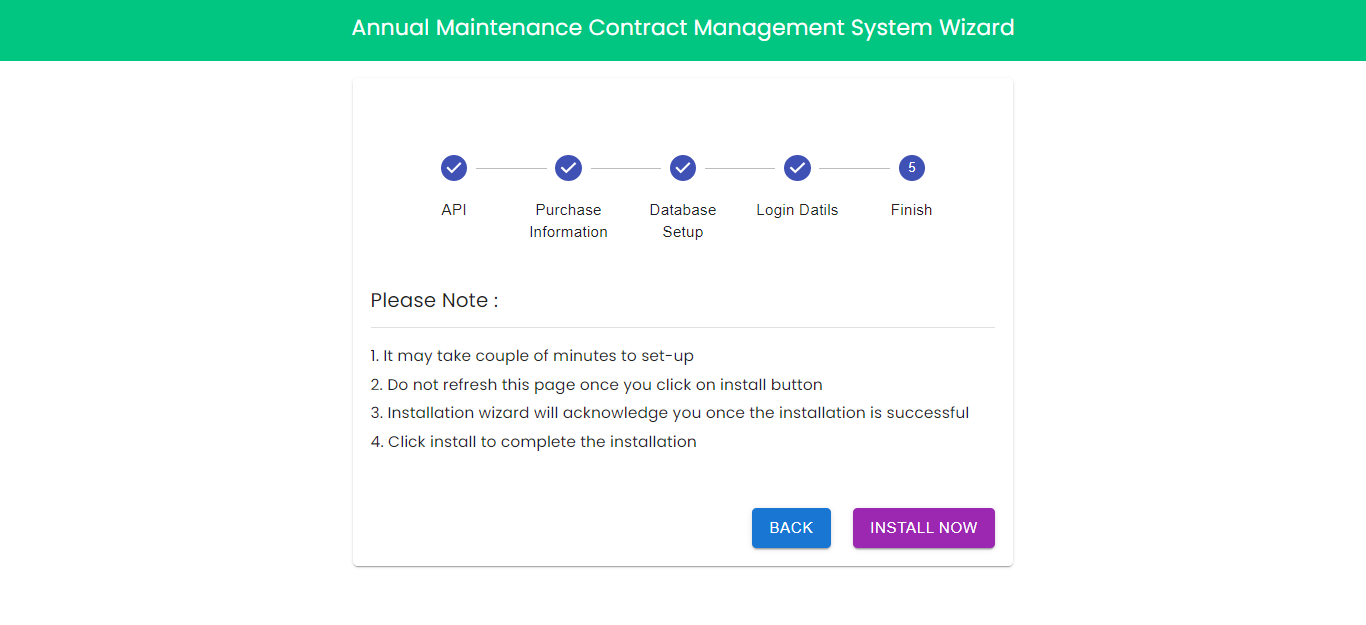Click the Login Datils checkmark icon
1366x625 pixels.
pyautogui.click(x=797, y=168)
